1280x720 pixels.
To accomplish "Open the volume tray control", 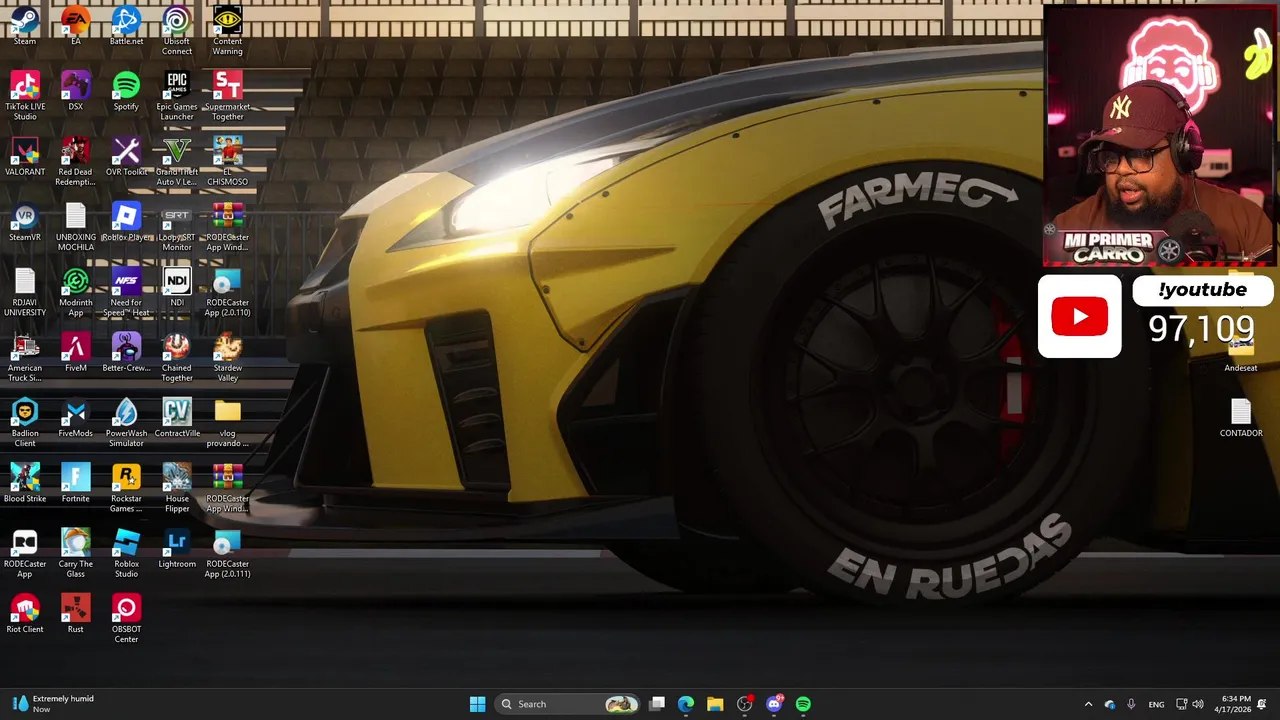I will point(1198,704).
